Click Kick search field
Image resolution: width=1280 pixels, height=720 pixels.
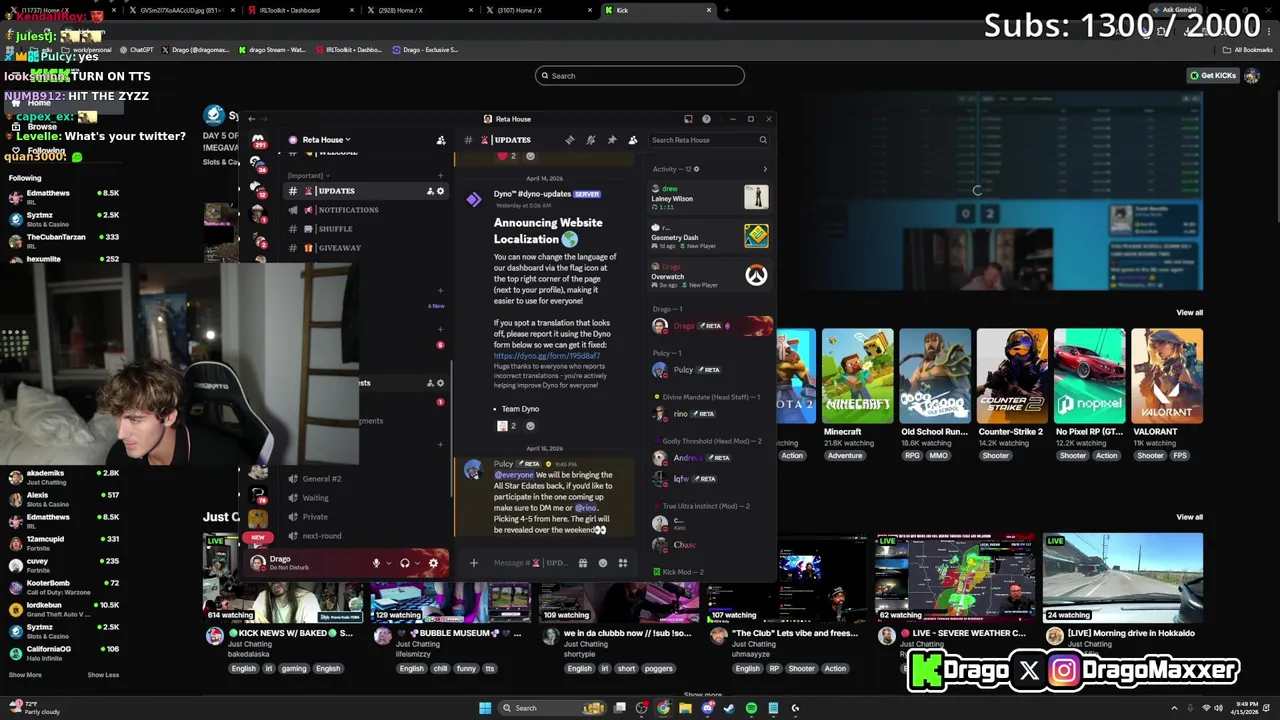point(640,76)
